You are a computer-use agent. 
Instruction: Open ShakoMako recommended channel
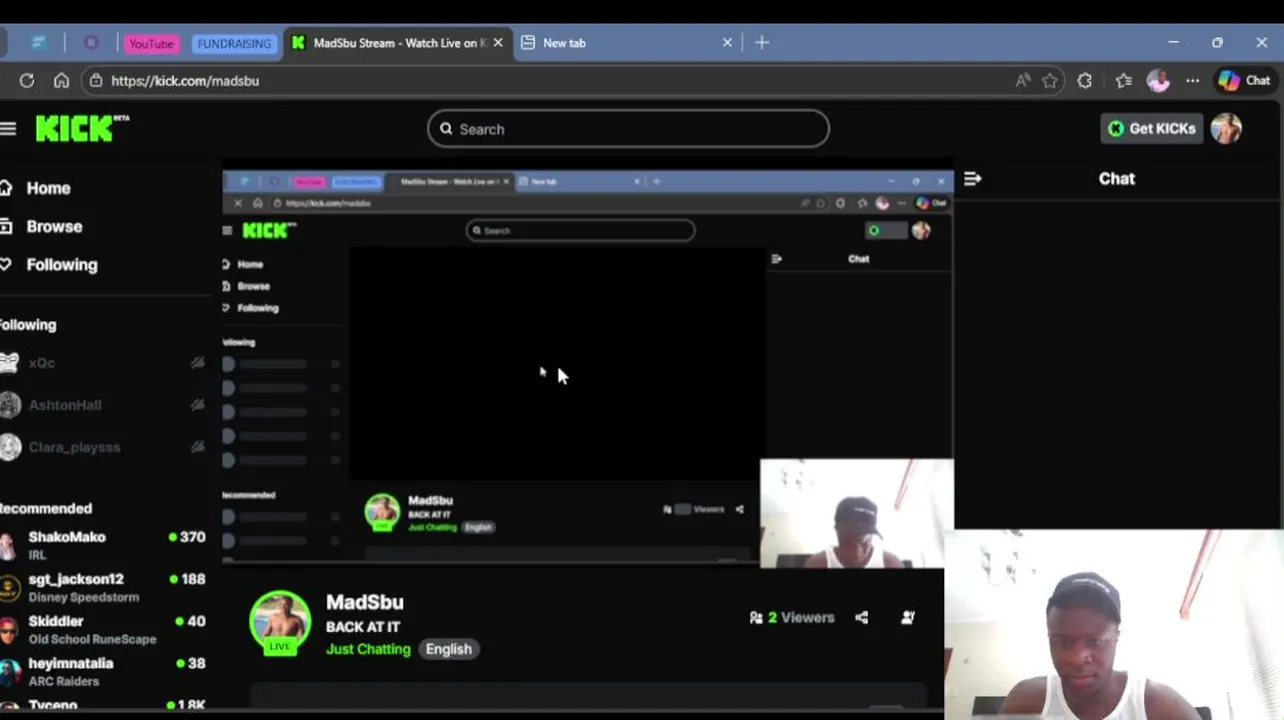pyautogui.click(x=103, y=545)
